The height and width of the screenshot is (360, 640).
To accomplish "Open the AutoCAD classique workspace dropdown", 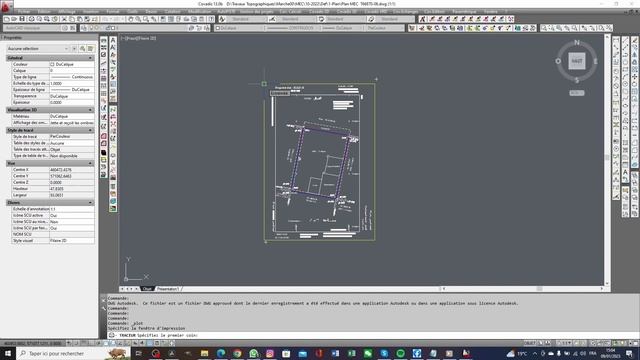I will tap(32, 28).
